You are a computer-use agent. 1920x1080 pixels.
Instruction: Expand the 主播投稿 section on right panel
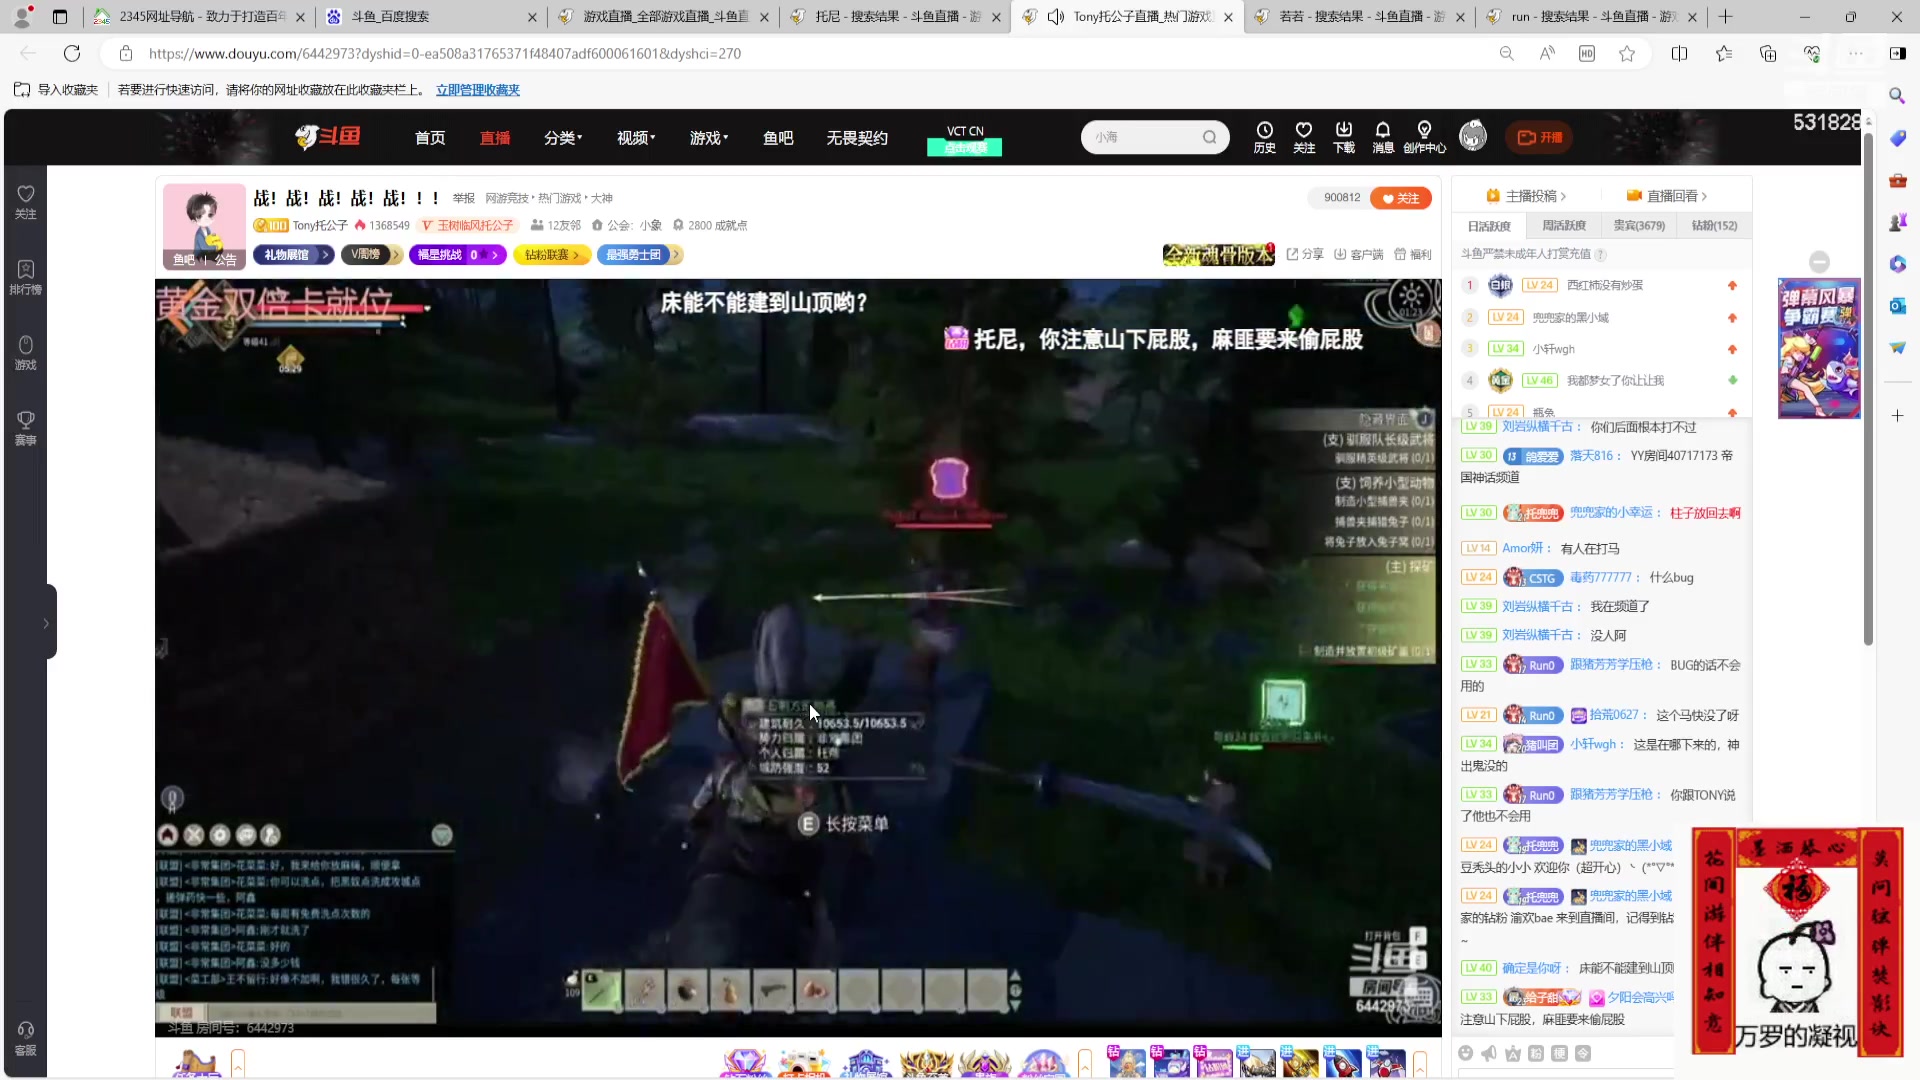[x=1528, y=196]
